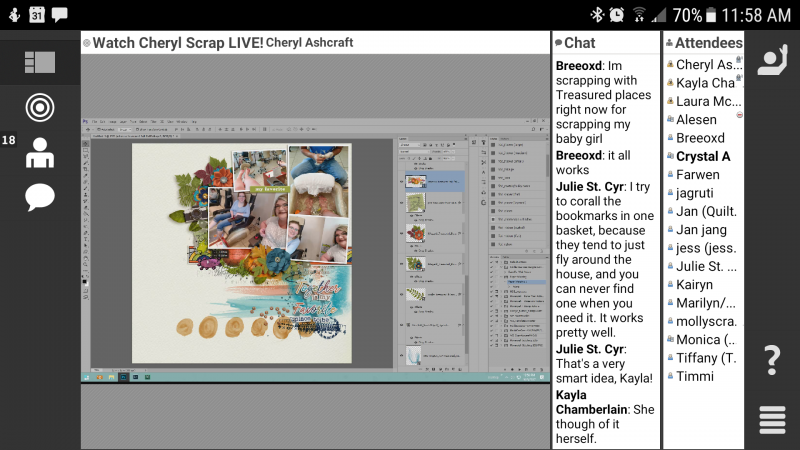Toggle visibility of the orange flower layer

coord(402,234)
